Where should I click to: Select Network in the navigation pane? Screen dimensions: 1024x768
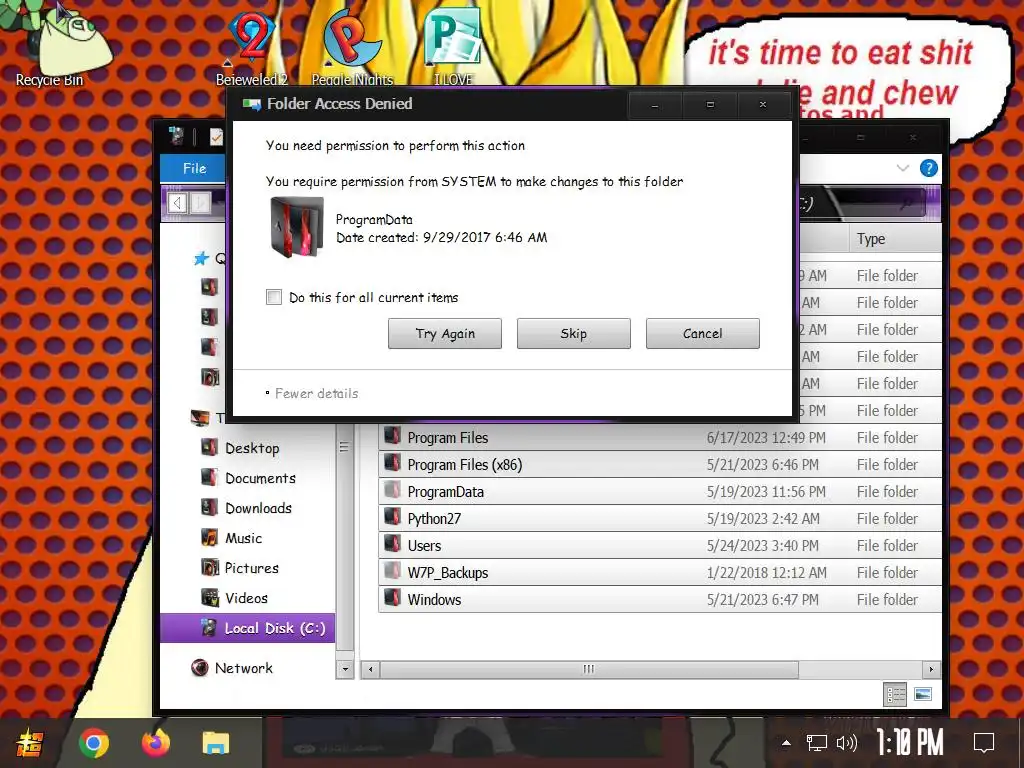244,668
